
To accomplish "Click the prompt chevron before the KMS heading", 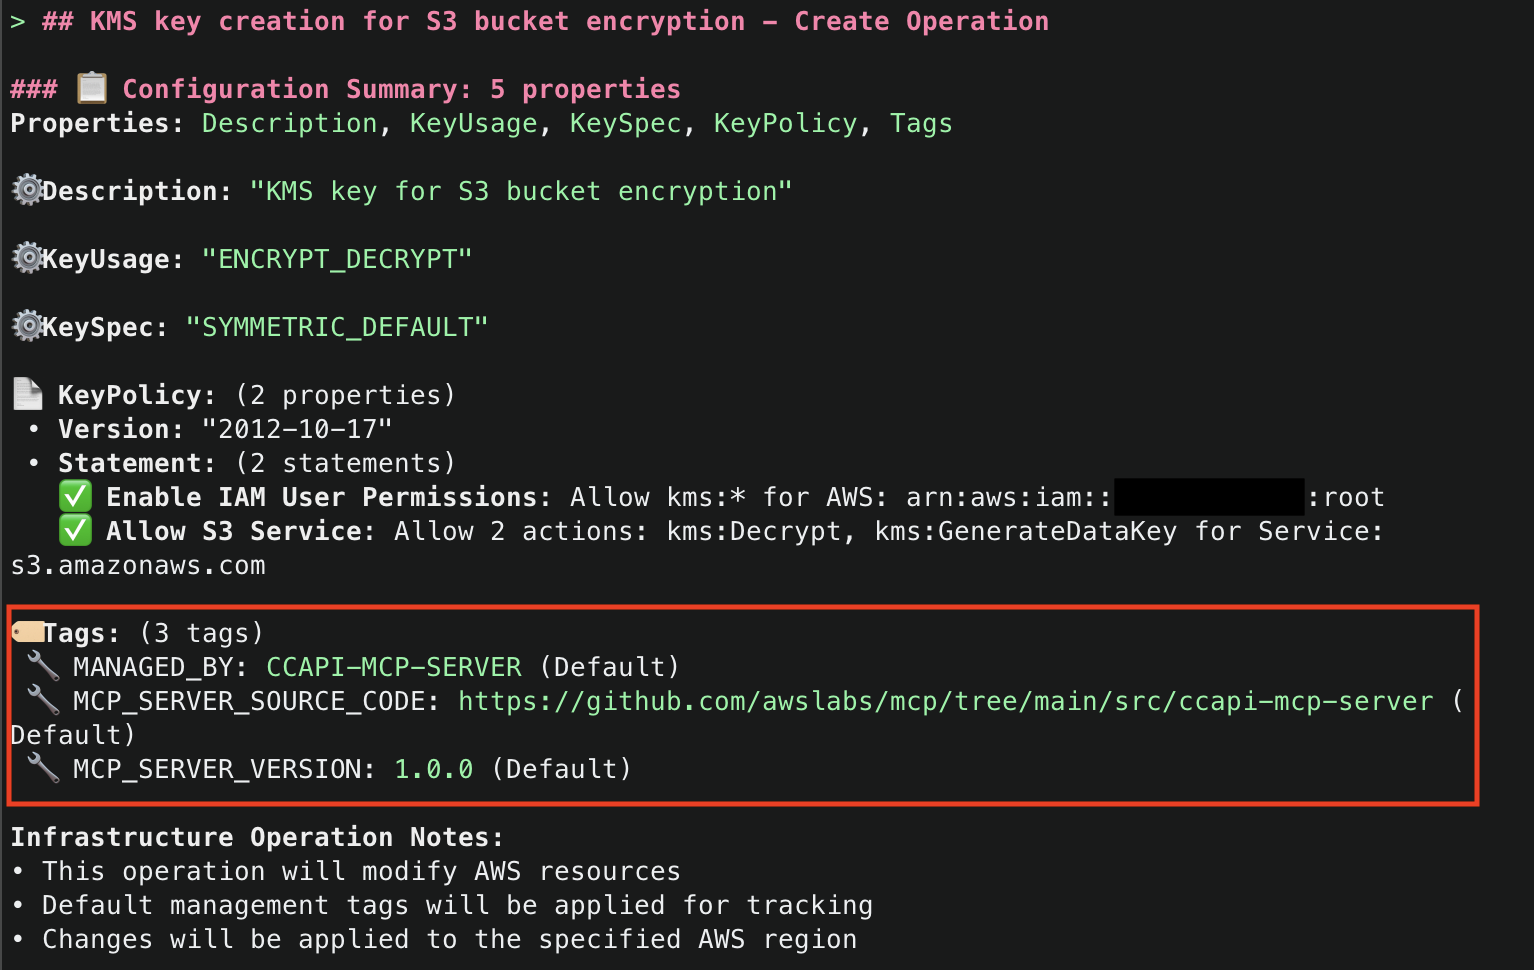I will pyautogui.click(x=17, y=21).
